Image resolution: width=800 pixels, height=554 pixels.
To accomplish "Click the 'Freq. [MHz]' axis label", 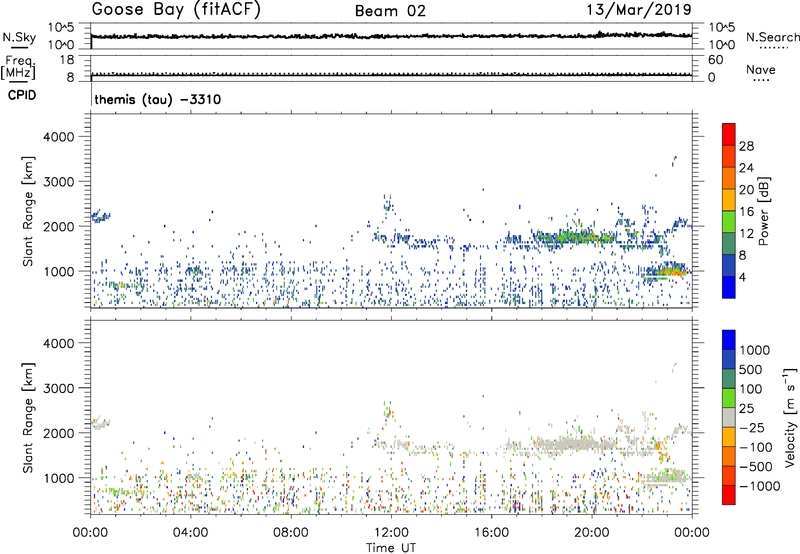I will 18,67.
